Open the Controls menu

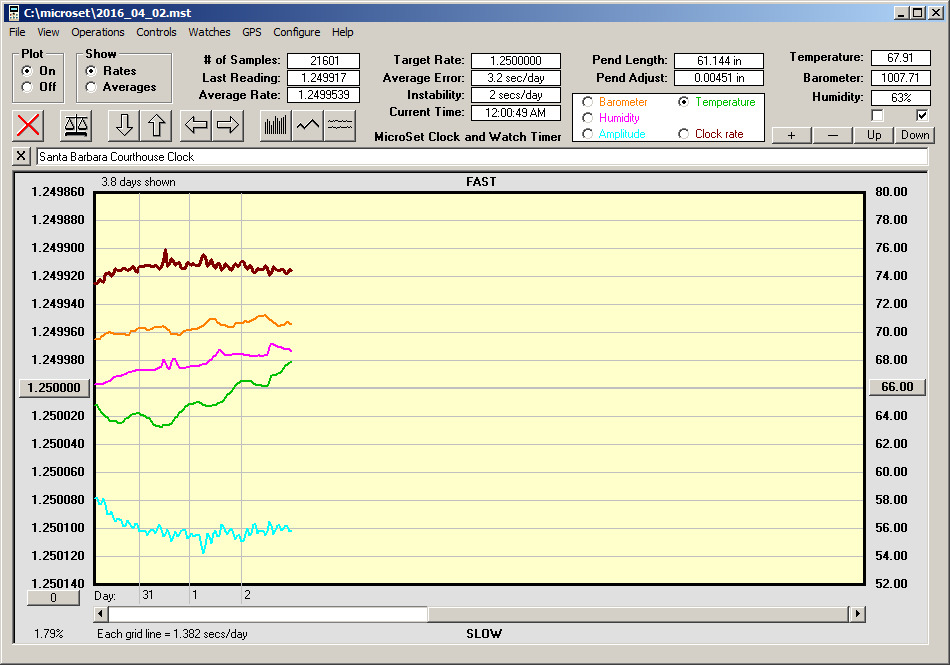(x=156, y=32)
